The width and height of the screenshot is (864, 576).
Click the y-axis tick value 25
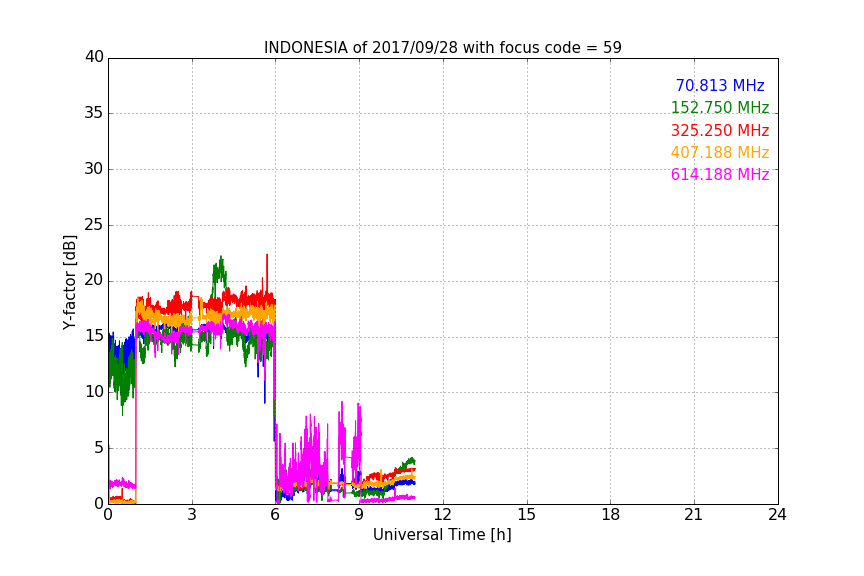point(94,224)
